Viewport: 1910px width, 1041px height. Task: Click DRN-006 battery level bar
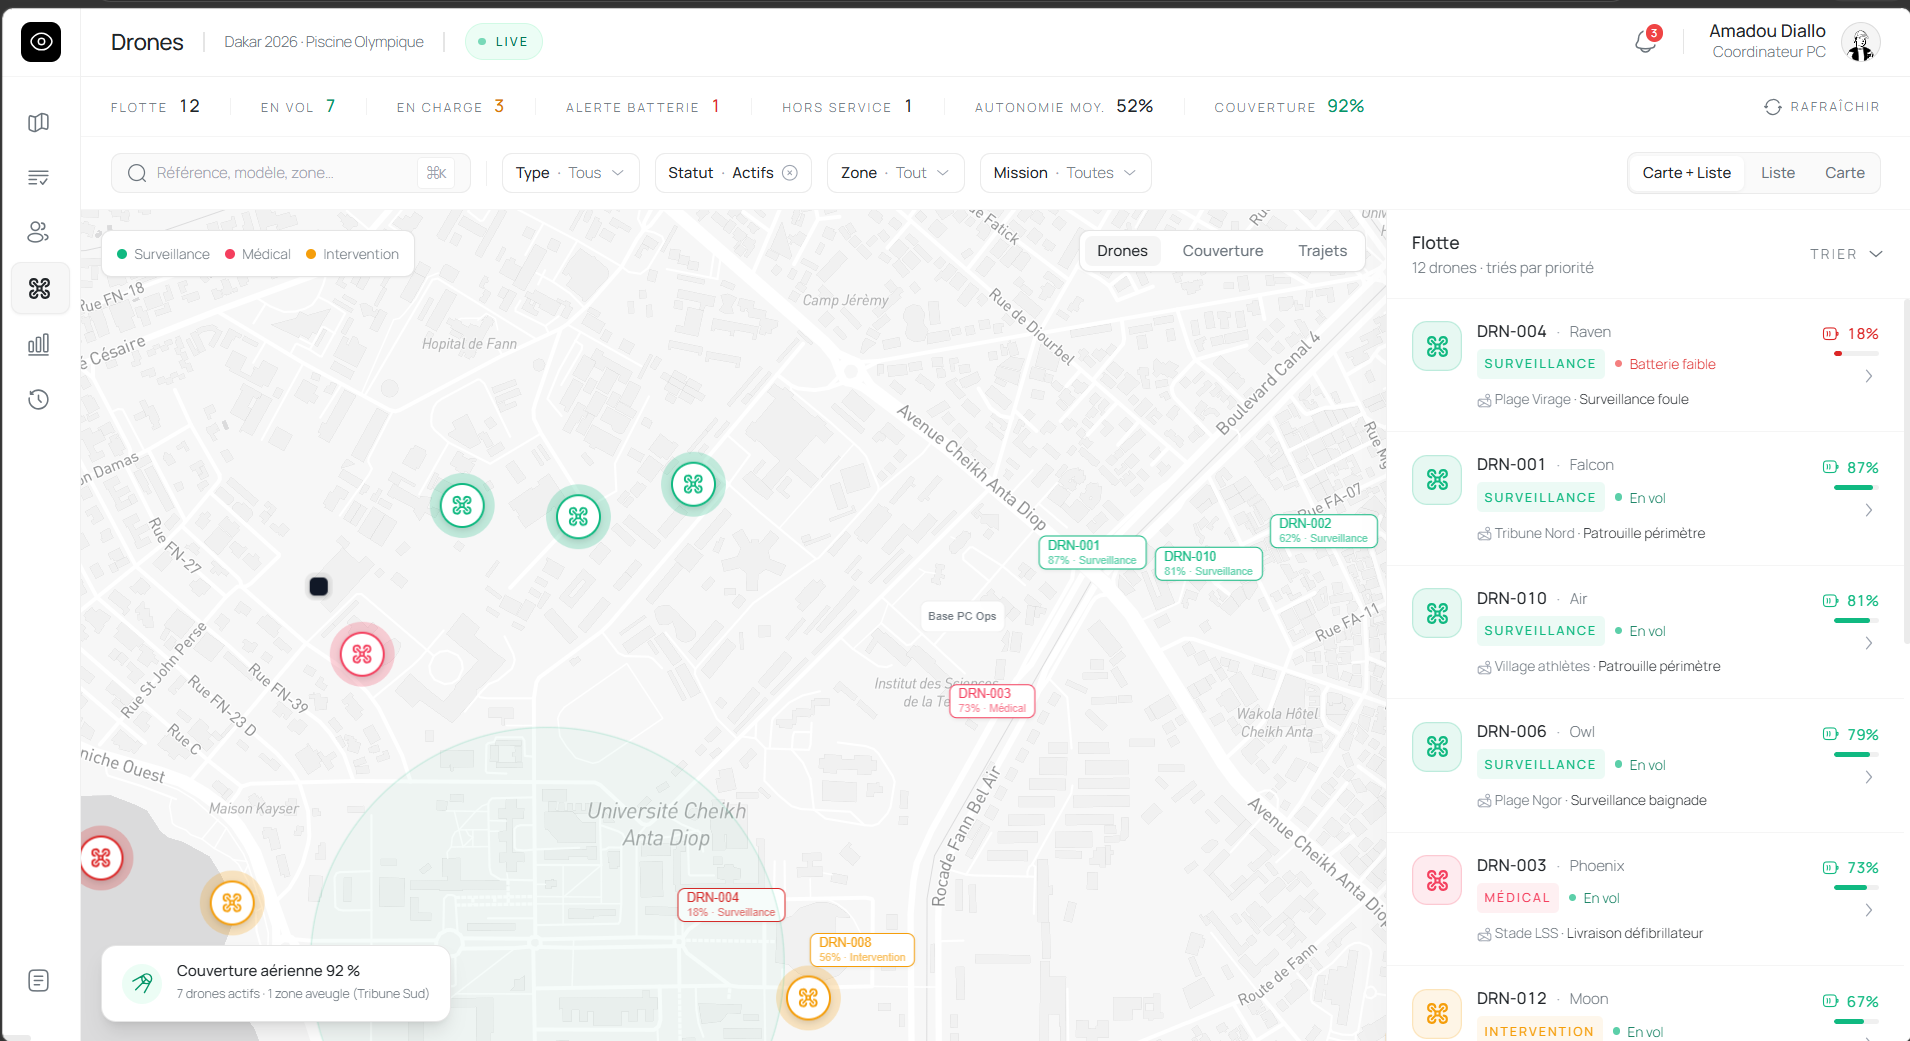click(1856, 755)
